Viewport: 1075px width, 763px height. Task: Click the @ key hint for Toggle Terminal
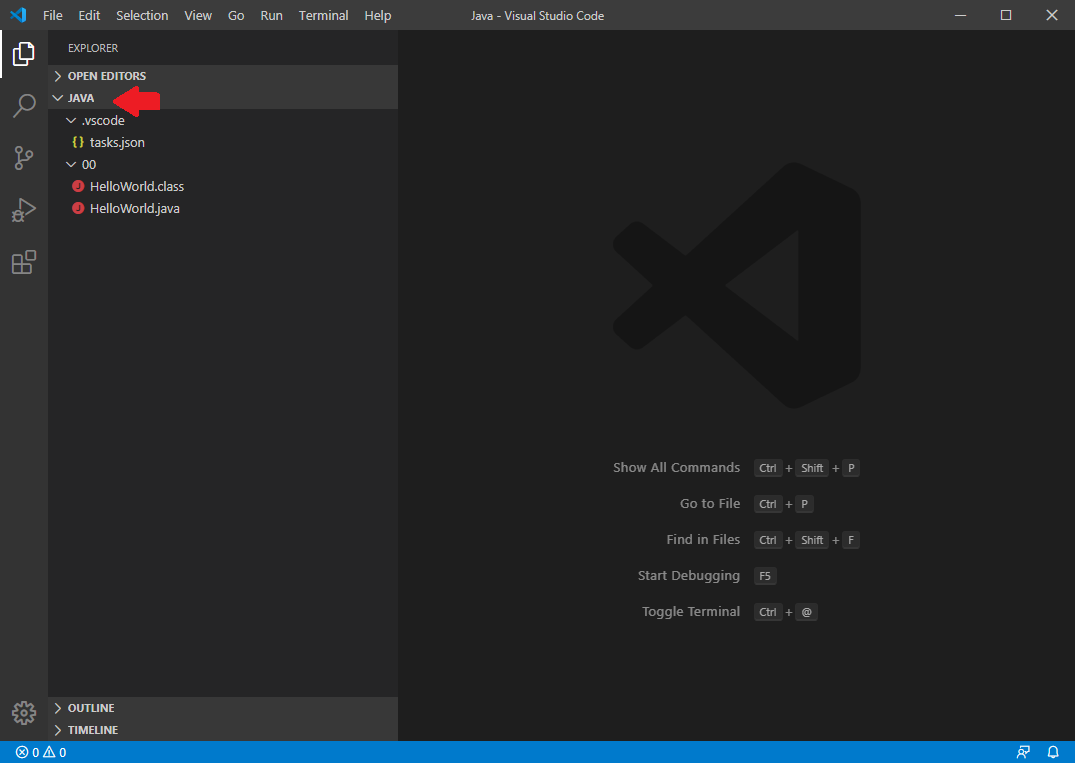(x=807, y=612)
